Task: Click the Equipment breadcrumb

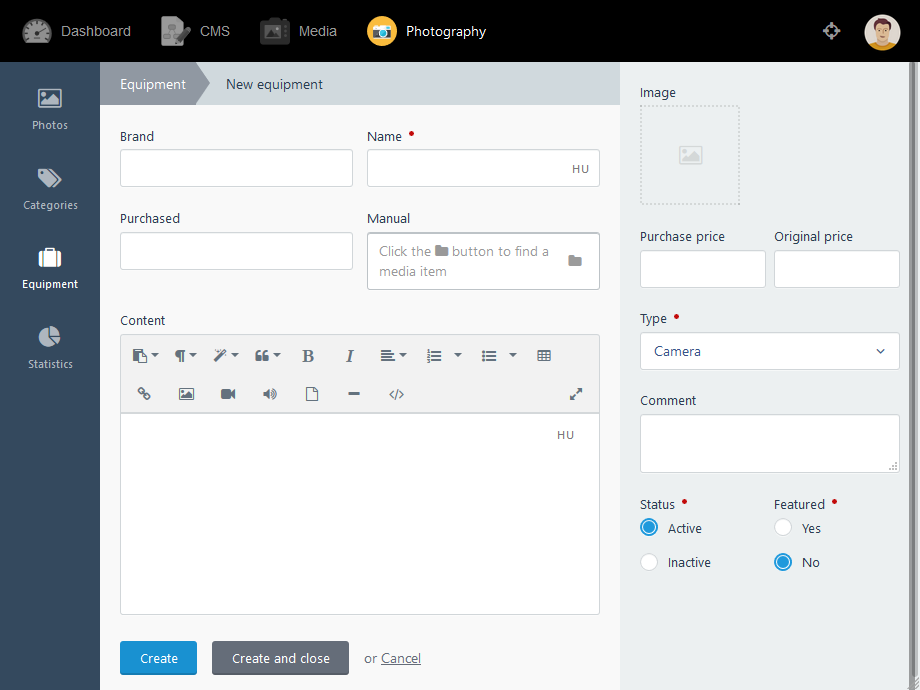Action: pos(153,84)
